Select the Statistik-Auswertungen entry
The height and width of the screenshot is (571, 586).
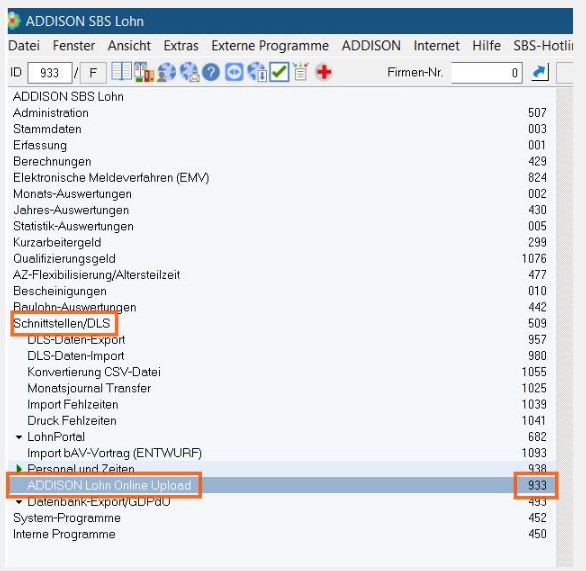pos(73,226)
